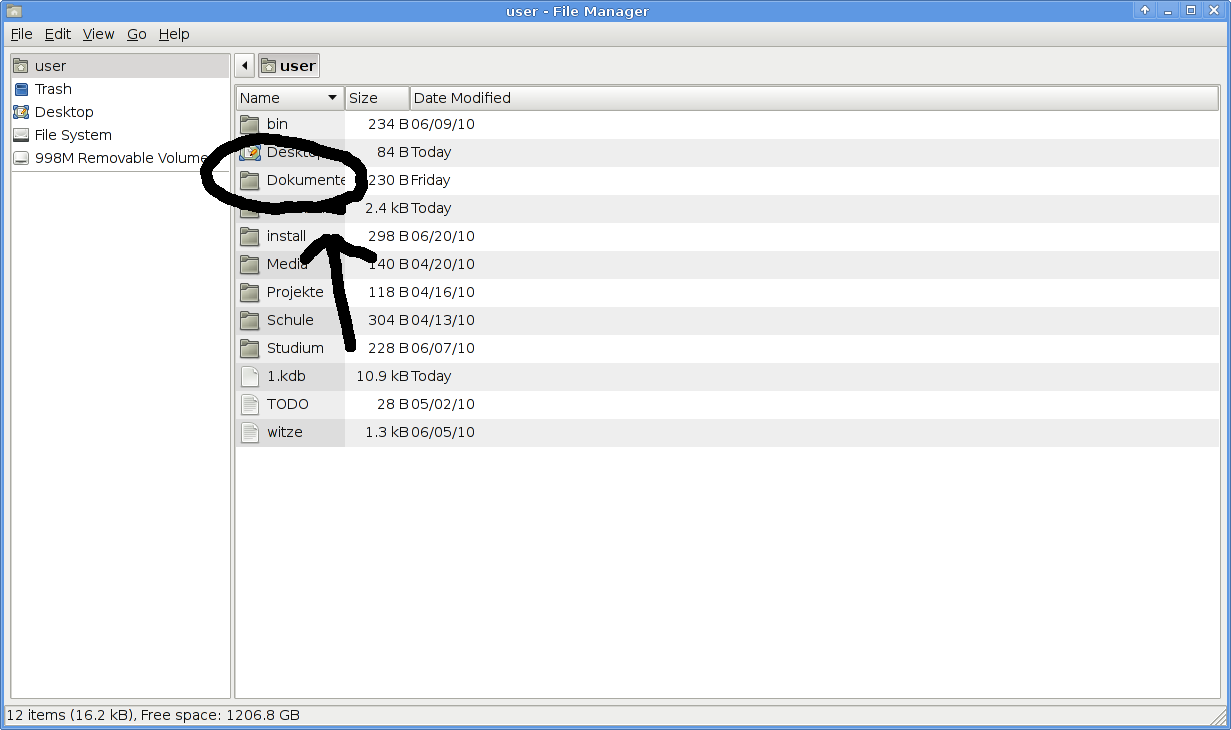Select the TODO text file icon

250,404
